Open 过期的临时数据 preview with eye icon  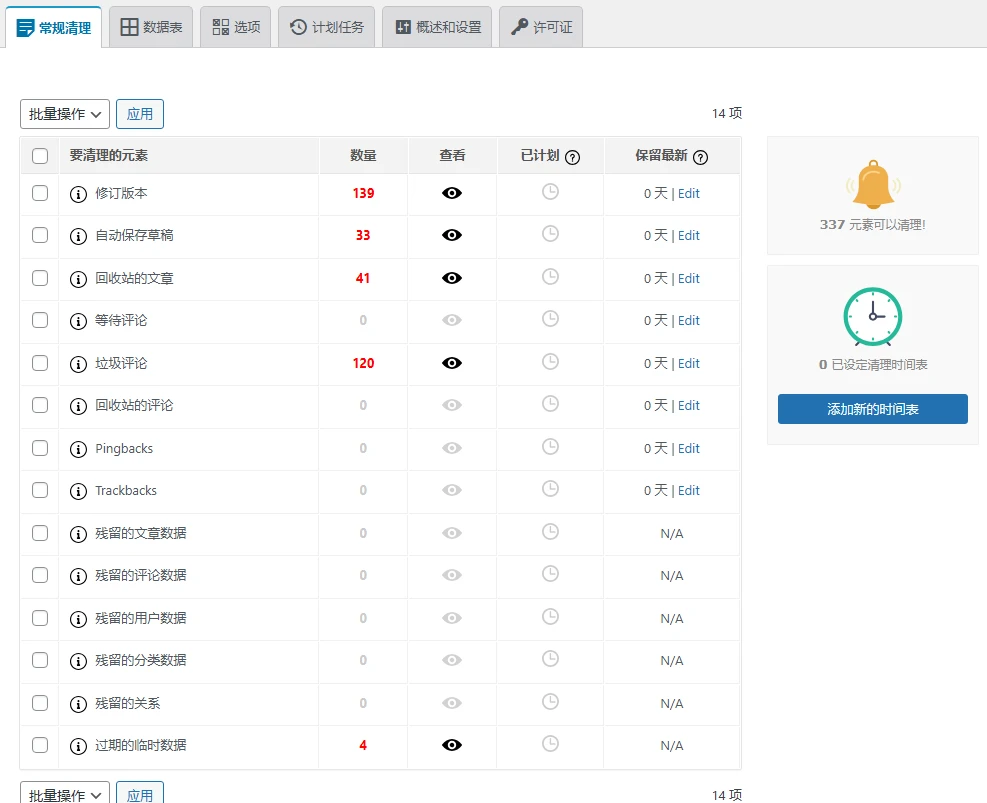coord(451,744)
